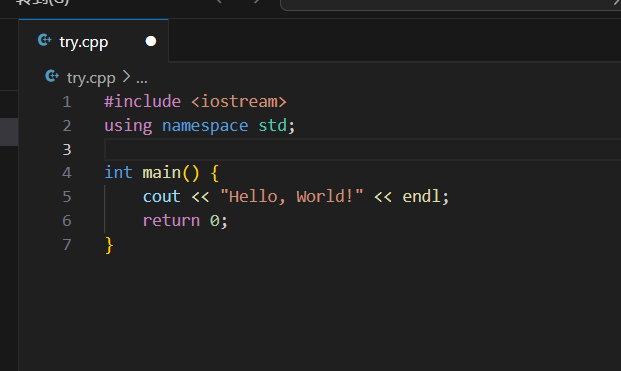Click line number 2 in the gutter
The height and width of the screenshot is (371, 621).
point(67,126)
